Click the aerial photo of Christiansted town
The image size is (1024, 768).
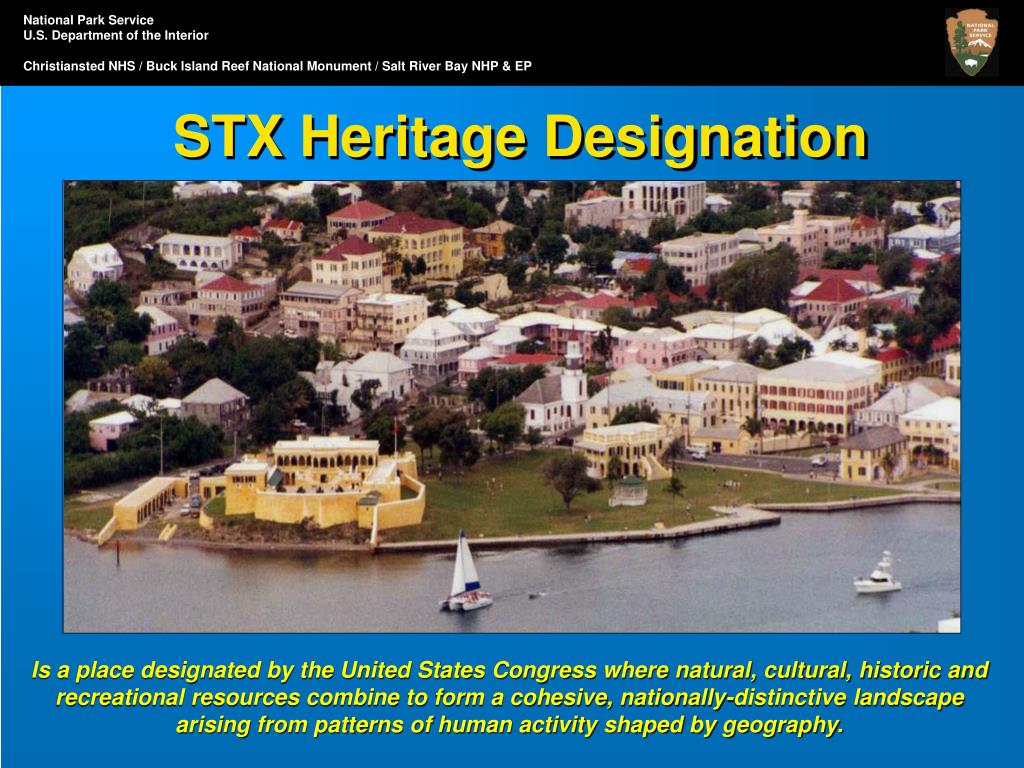(511, 406)
